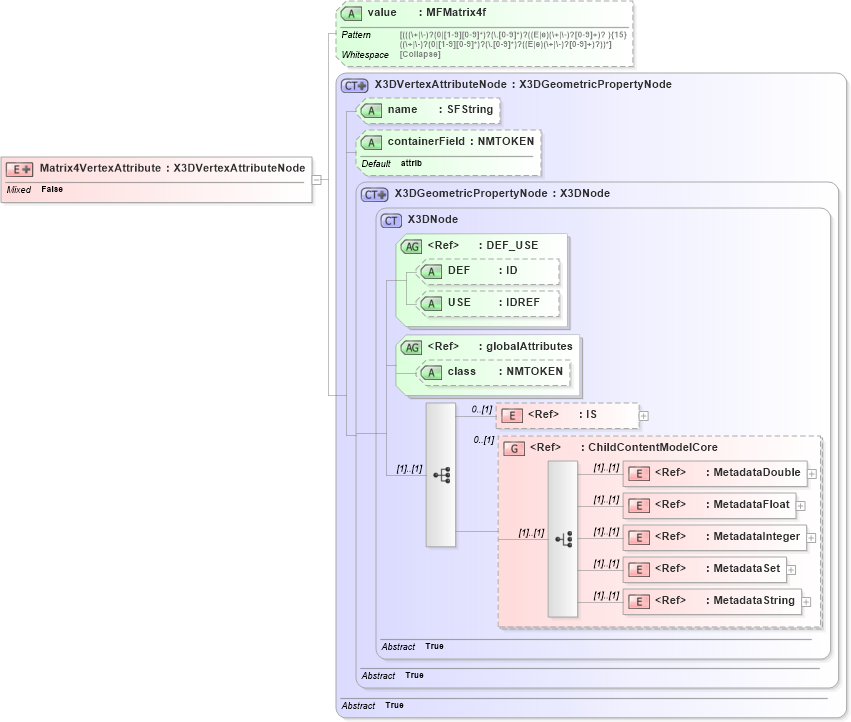Select the MetadataString reference name

[754, 600]
